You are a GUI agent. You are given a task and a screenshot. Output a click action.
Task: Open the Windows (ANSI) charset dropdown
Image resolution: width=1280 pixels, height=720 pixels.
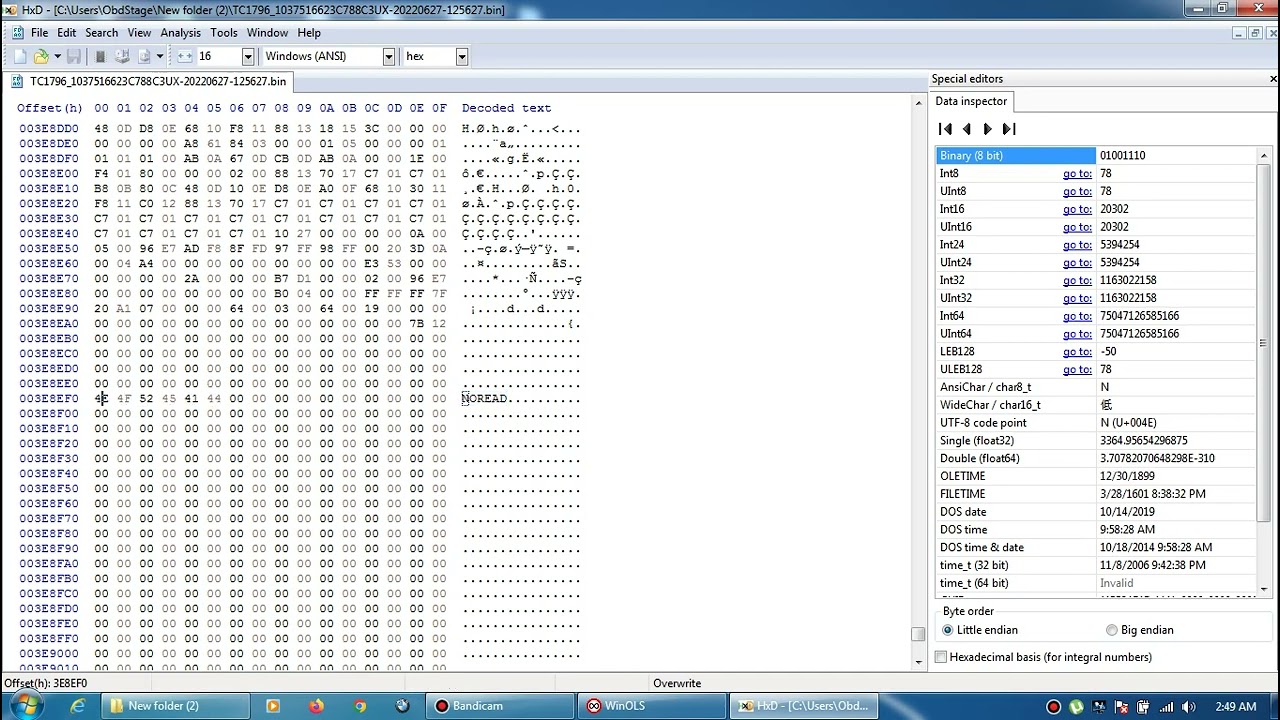click(389, 57)
